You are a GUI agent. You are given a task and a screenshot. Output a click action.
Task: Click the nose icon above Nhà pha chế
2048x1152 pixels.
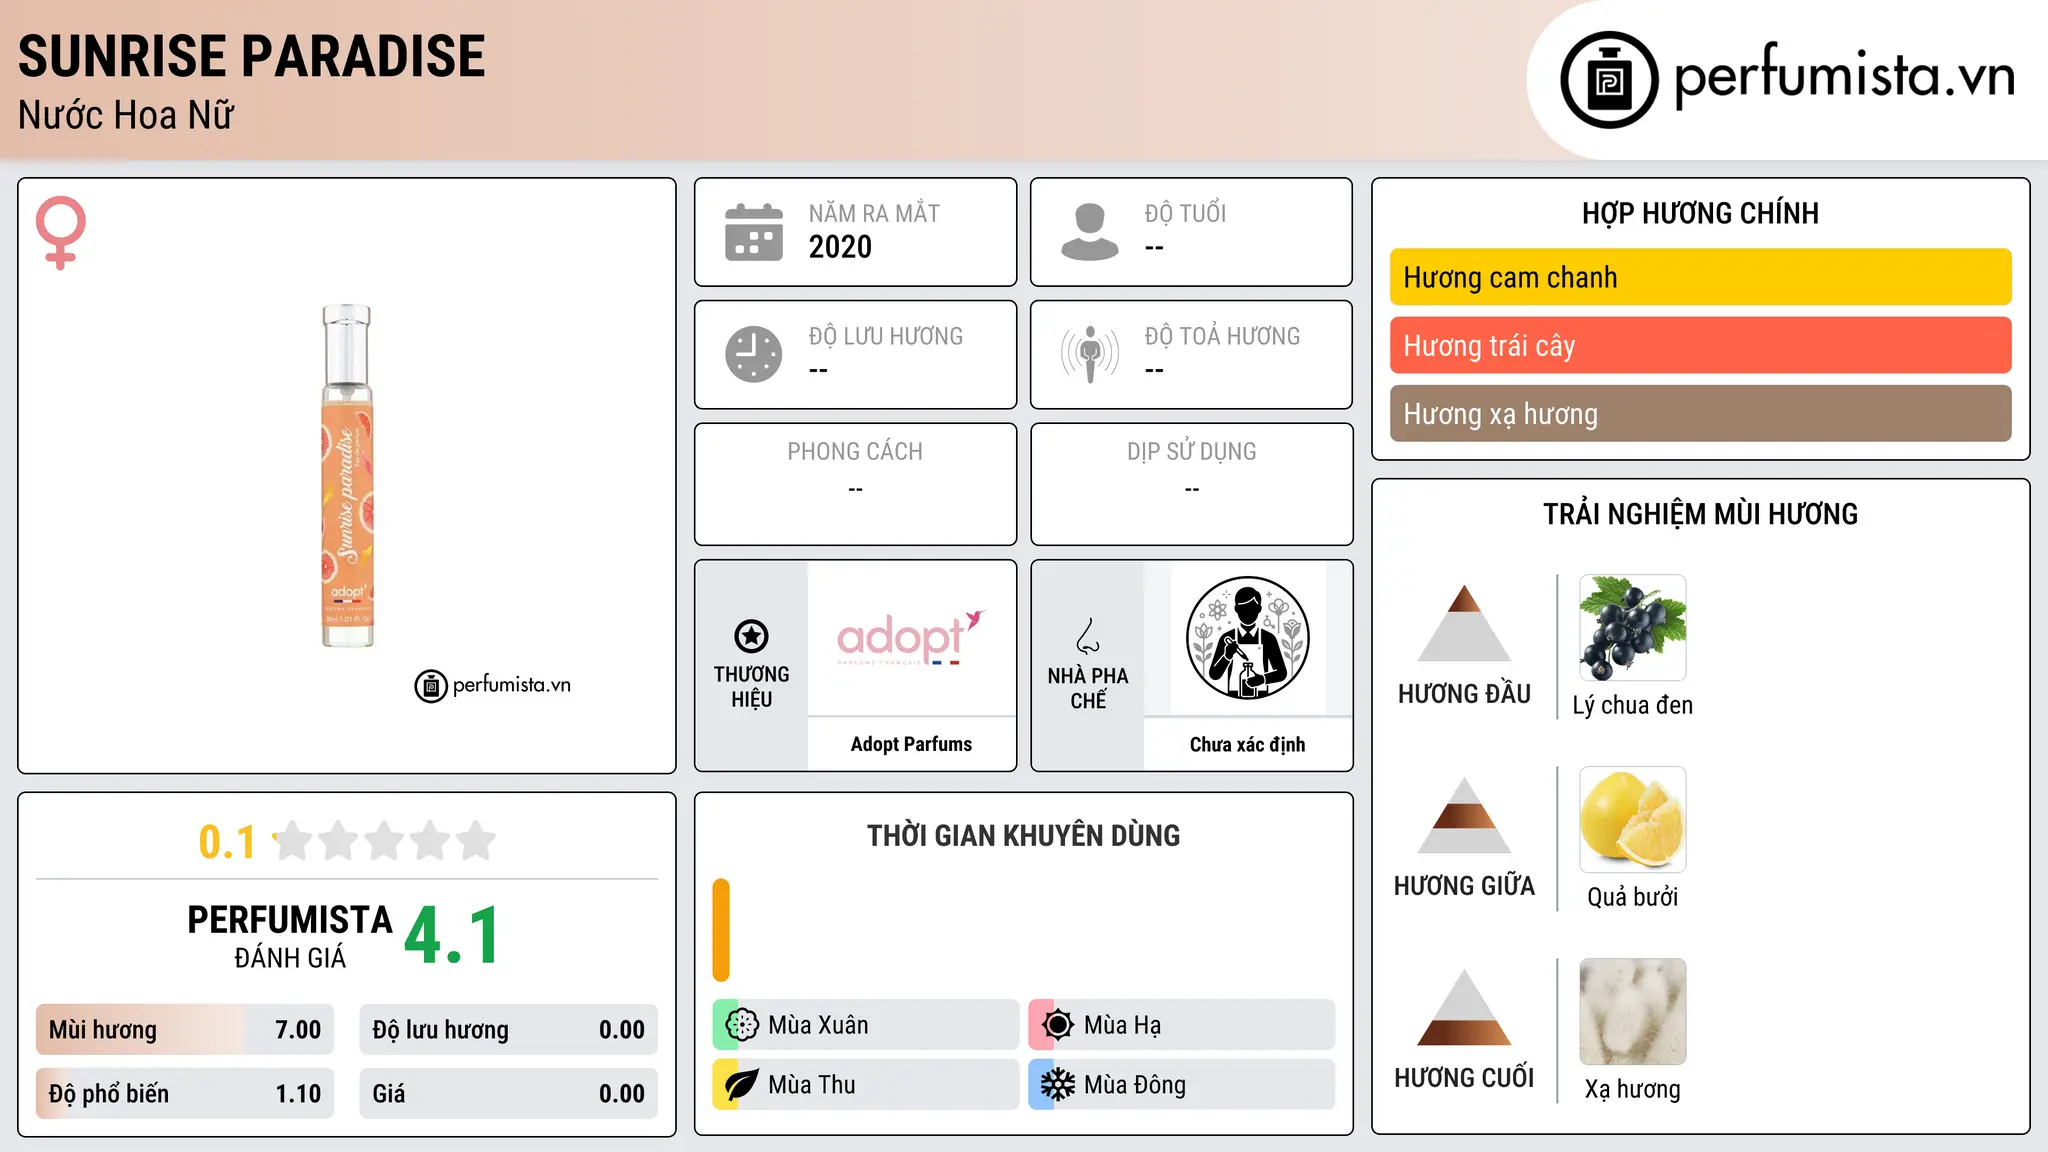point(1088,636)
